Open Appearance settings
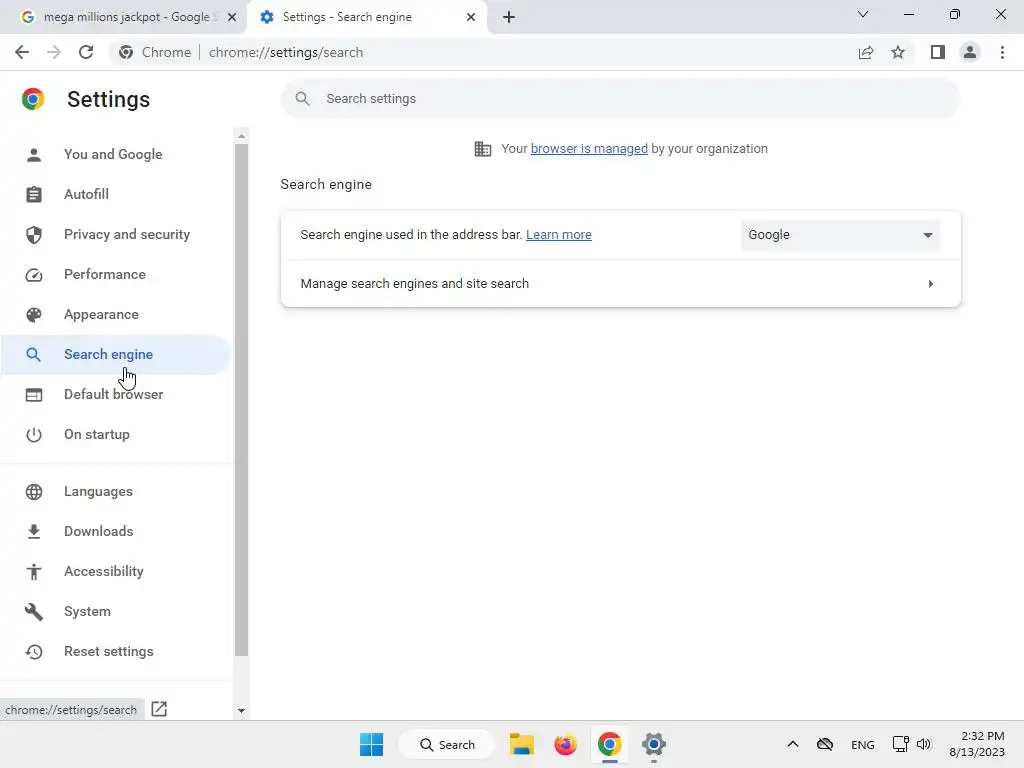The image size is (1024, 768). pyautogui.click(x=116, y=314)
